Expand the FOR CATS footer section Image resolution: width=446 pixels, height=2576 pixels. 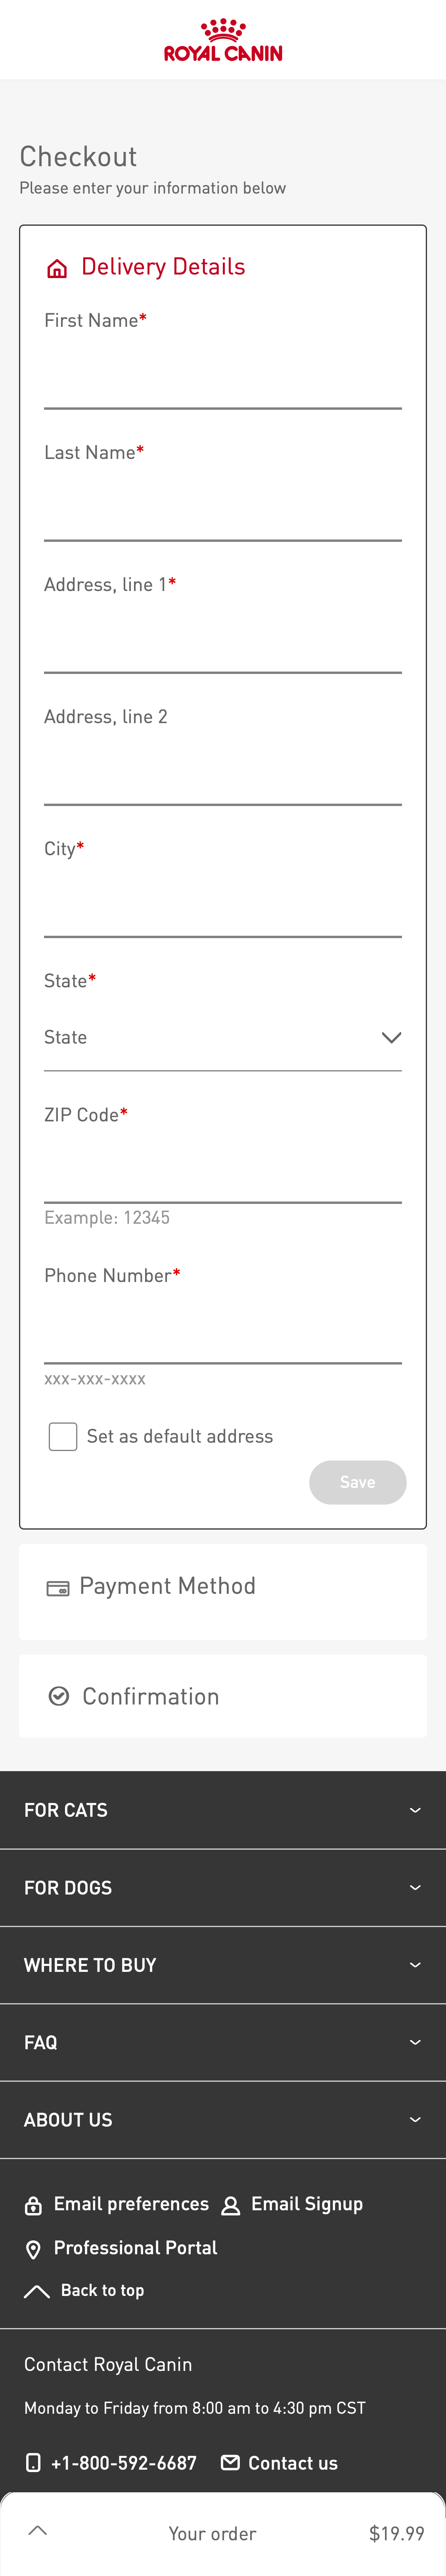coord(222,1810)
